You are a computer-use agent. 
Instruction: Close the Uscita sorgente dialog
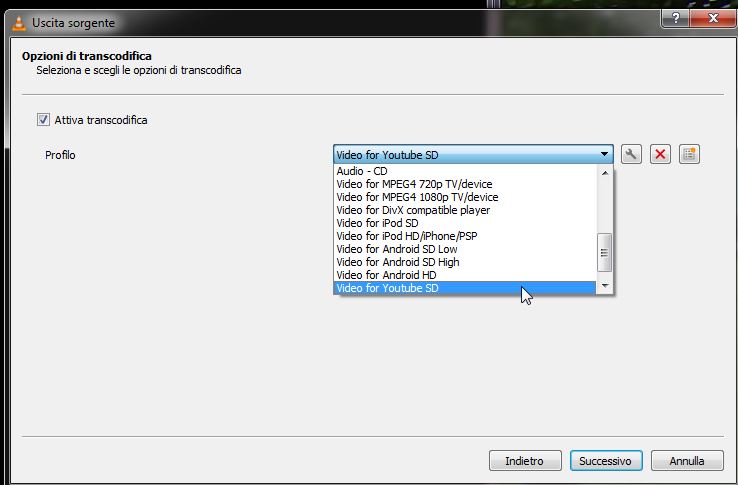point(714,18)
